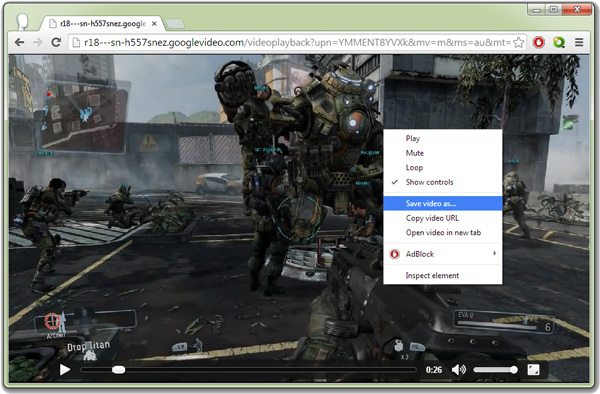Close the googlevideo browser tab
Screen dimensions: 600x394
click(x=154, y=24)
